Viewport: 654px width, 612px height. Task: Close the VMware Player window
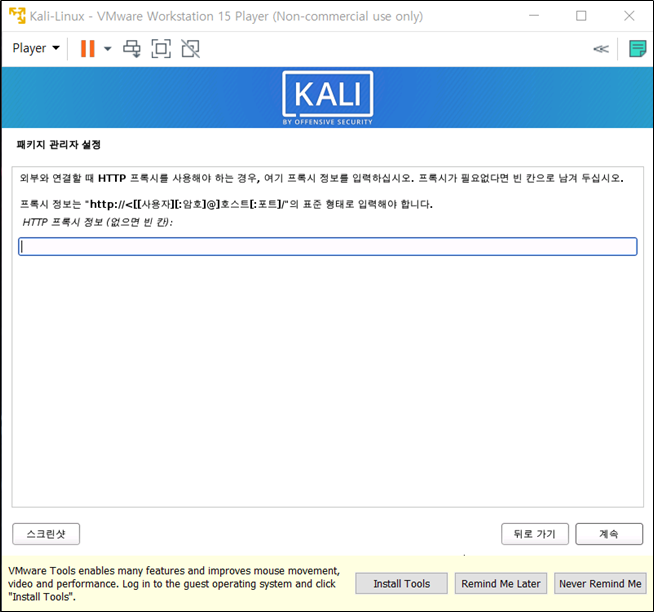point(629,16)
